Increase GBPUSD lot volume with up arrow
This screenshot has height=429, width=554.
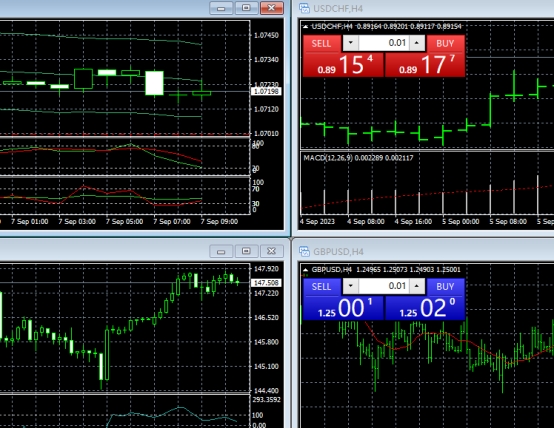coord(417,286)
